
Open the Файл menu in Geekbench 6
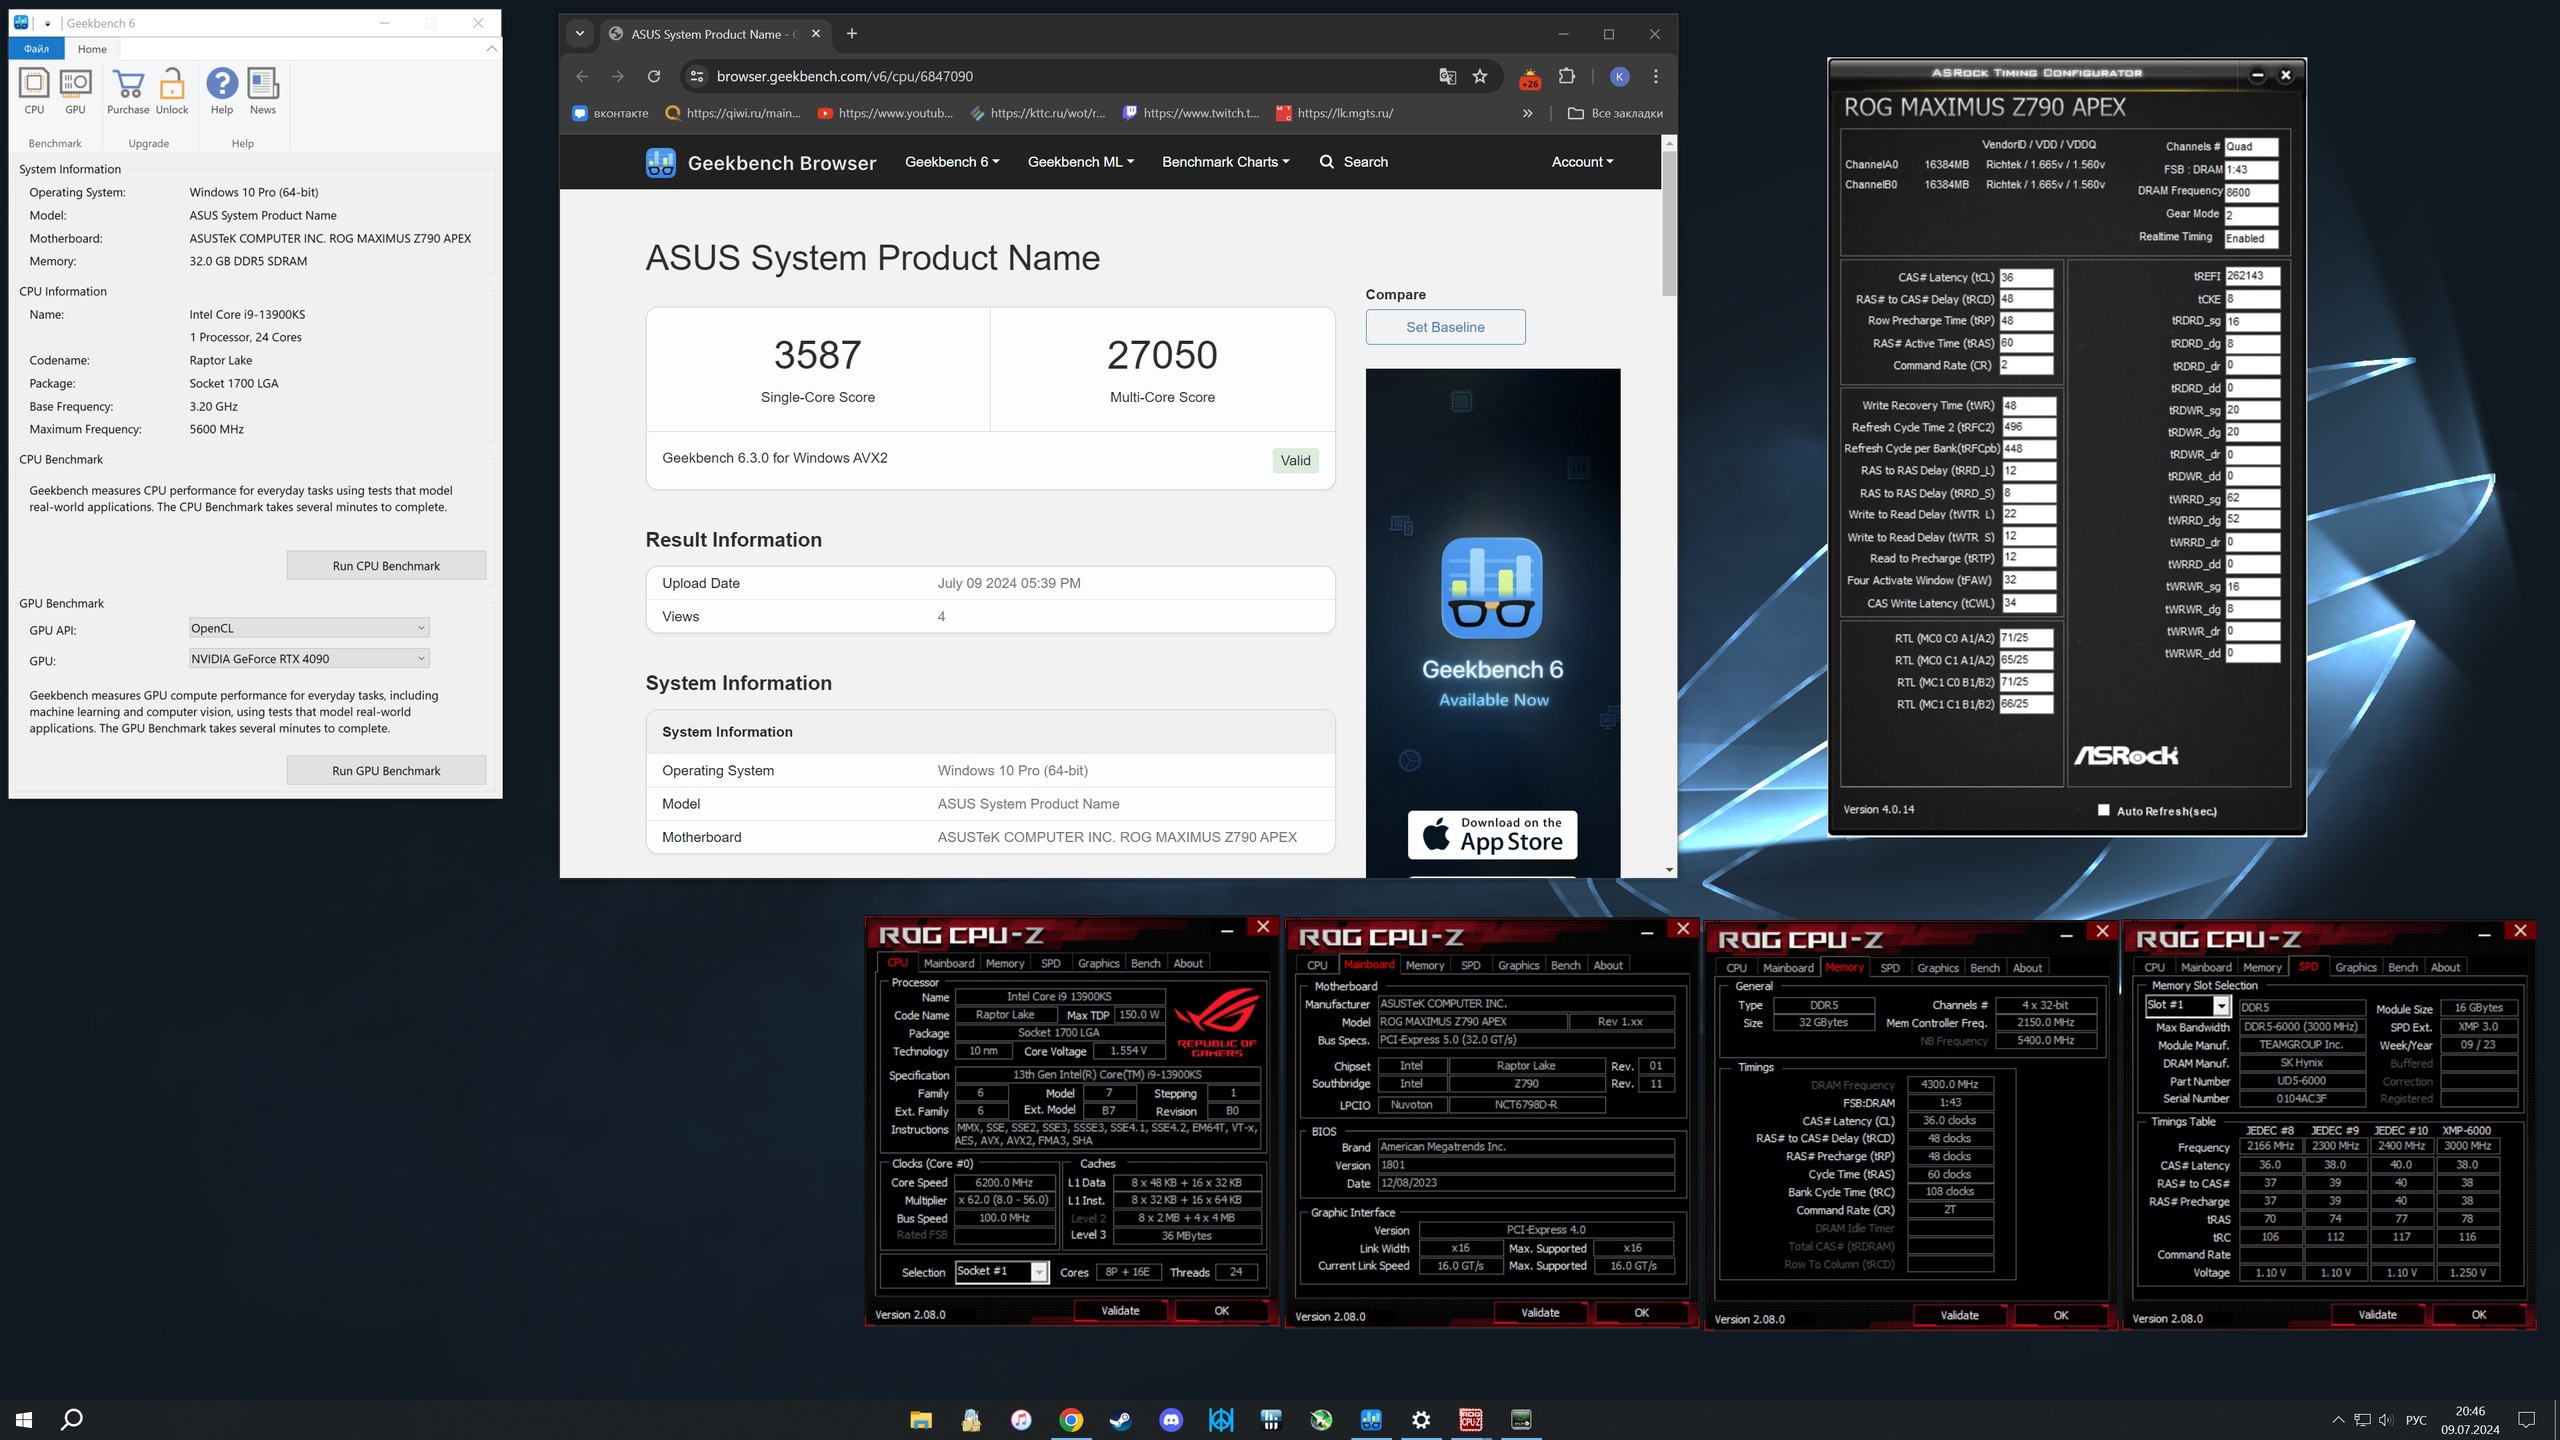coord(36,48)
